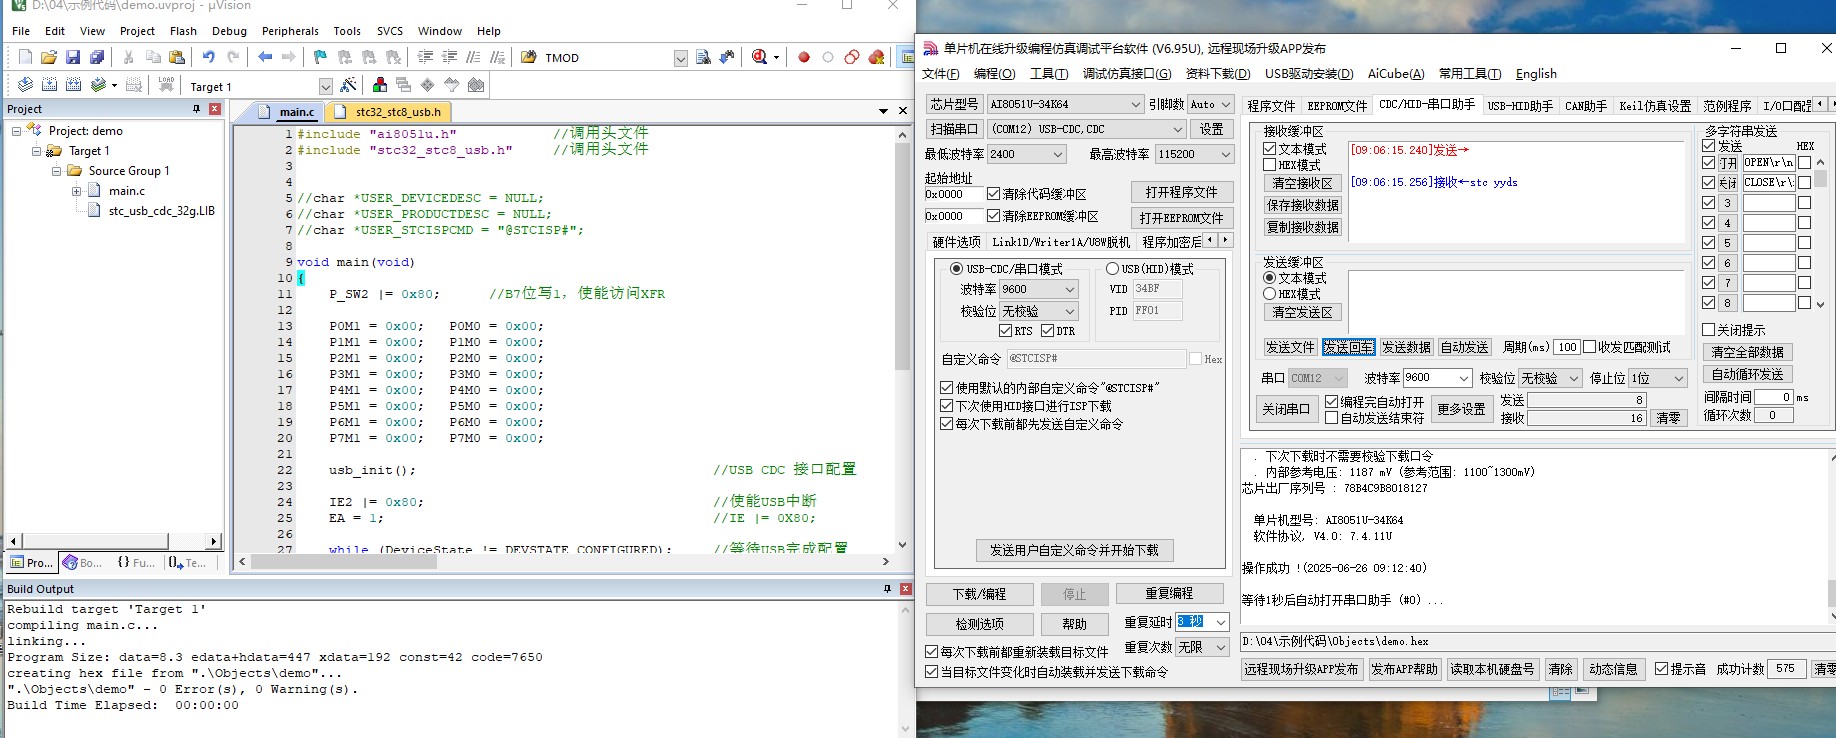
Task: Click the Save file toolbar icon
Action: pyautogui.click(x=73, y=57)
